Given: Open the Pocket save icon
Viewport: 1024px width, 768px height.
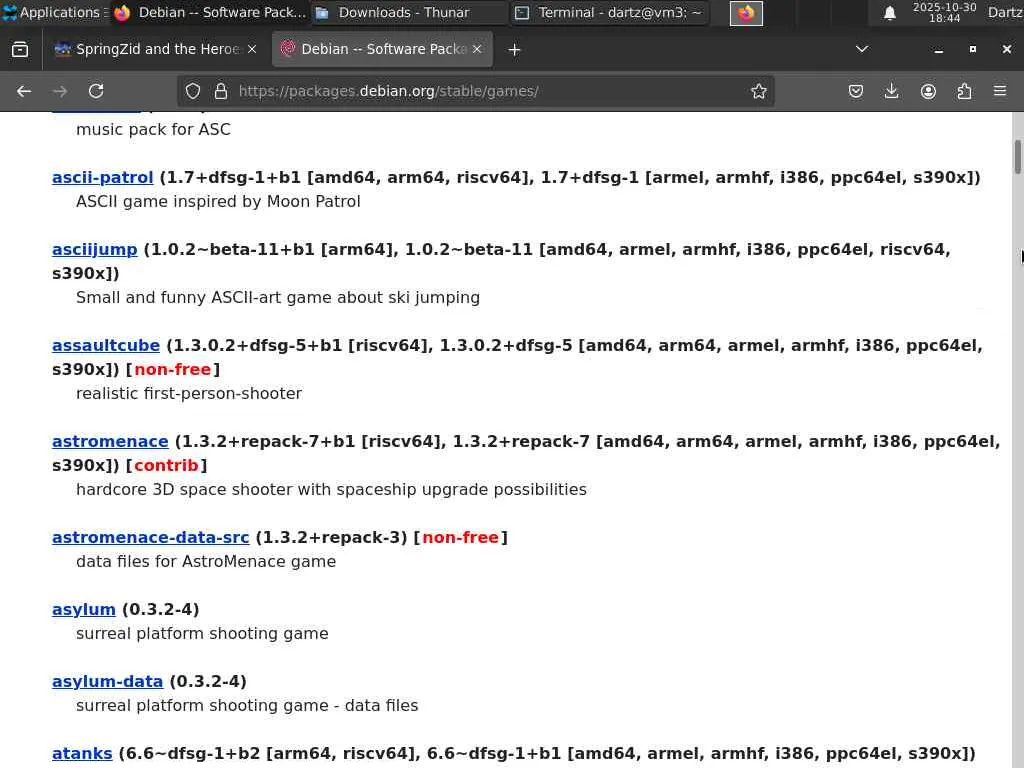Looking at the screenshot, I should pos(856,91).
